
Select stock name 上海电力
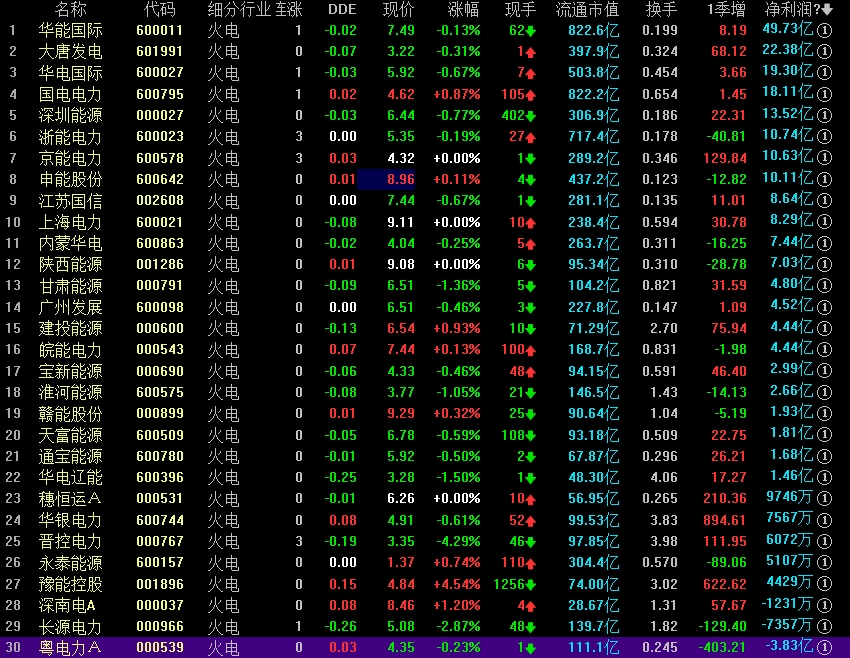pos(70,222)
